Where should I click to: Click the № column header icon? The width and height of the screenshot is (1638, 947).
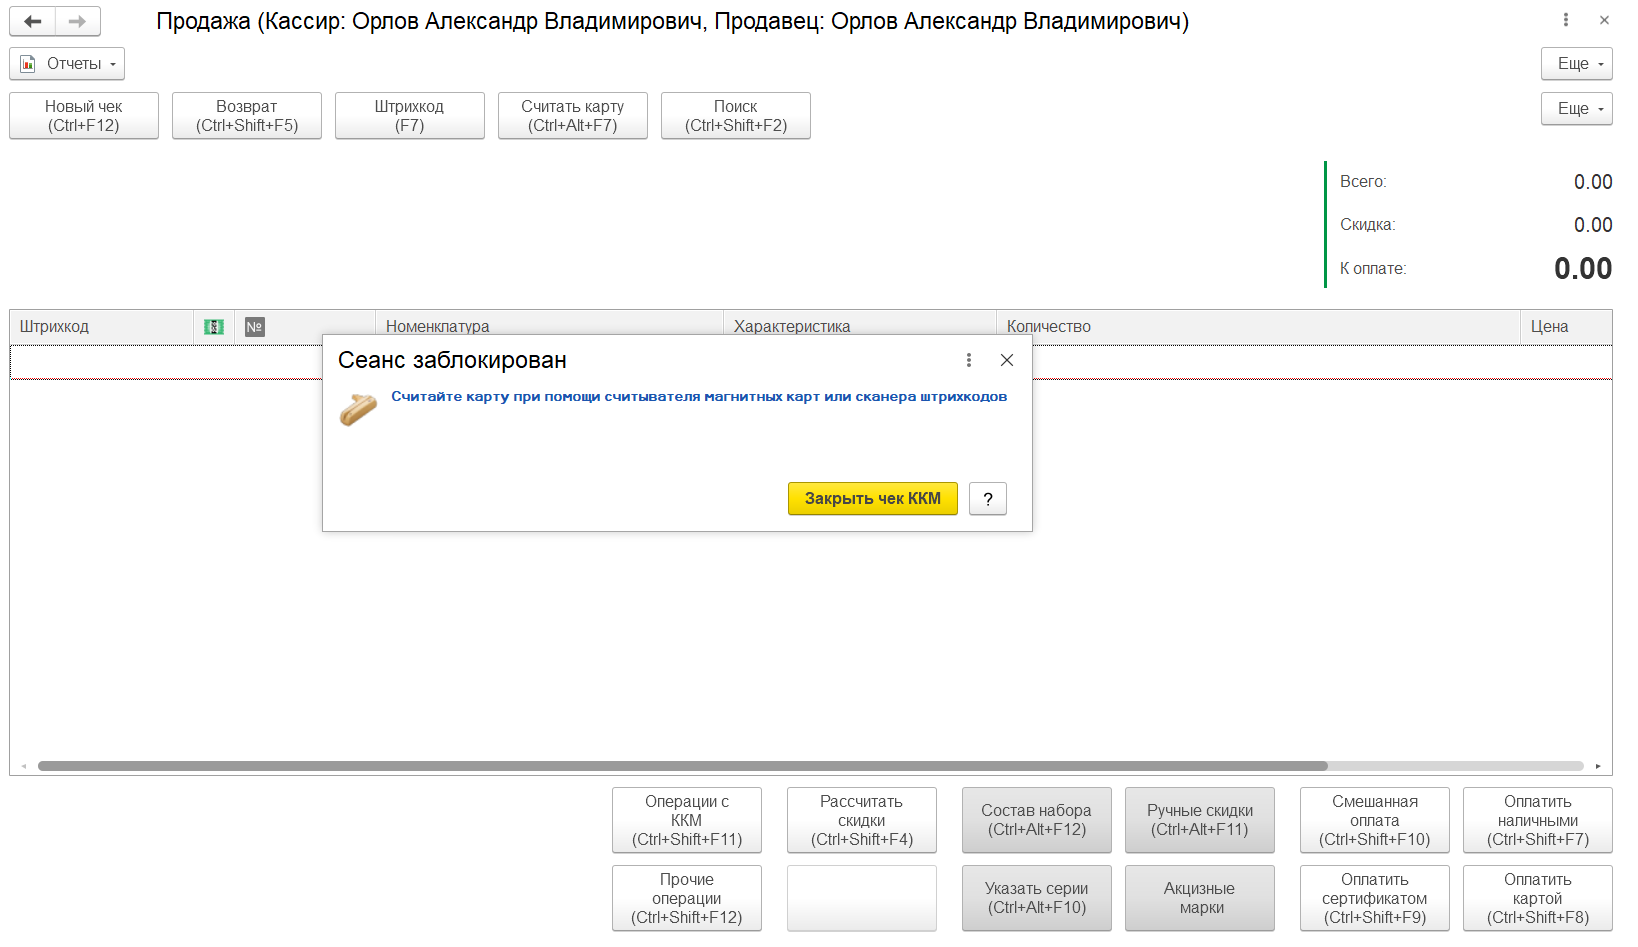(254, 327)
